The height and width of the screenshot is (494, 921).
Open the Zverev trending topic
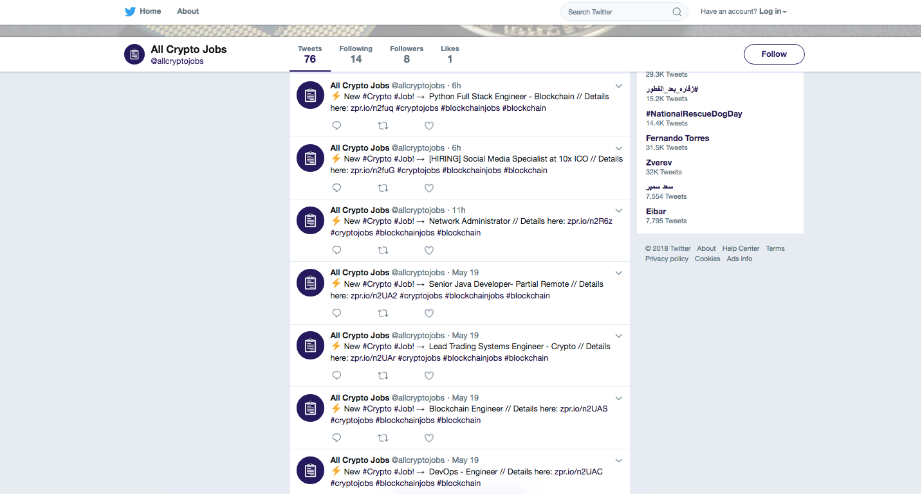tap(658, 163)
